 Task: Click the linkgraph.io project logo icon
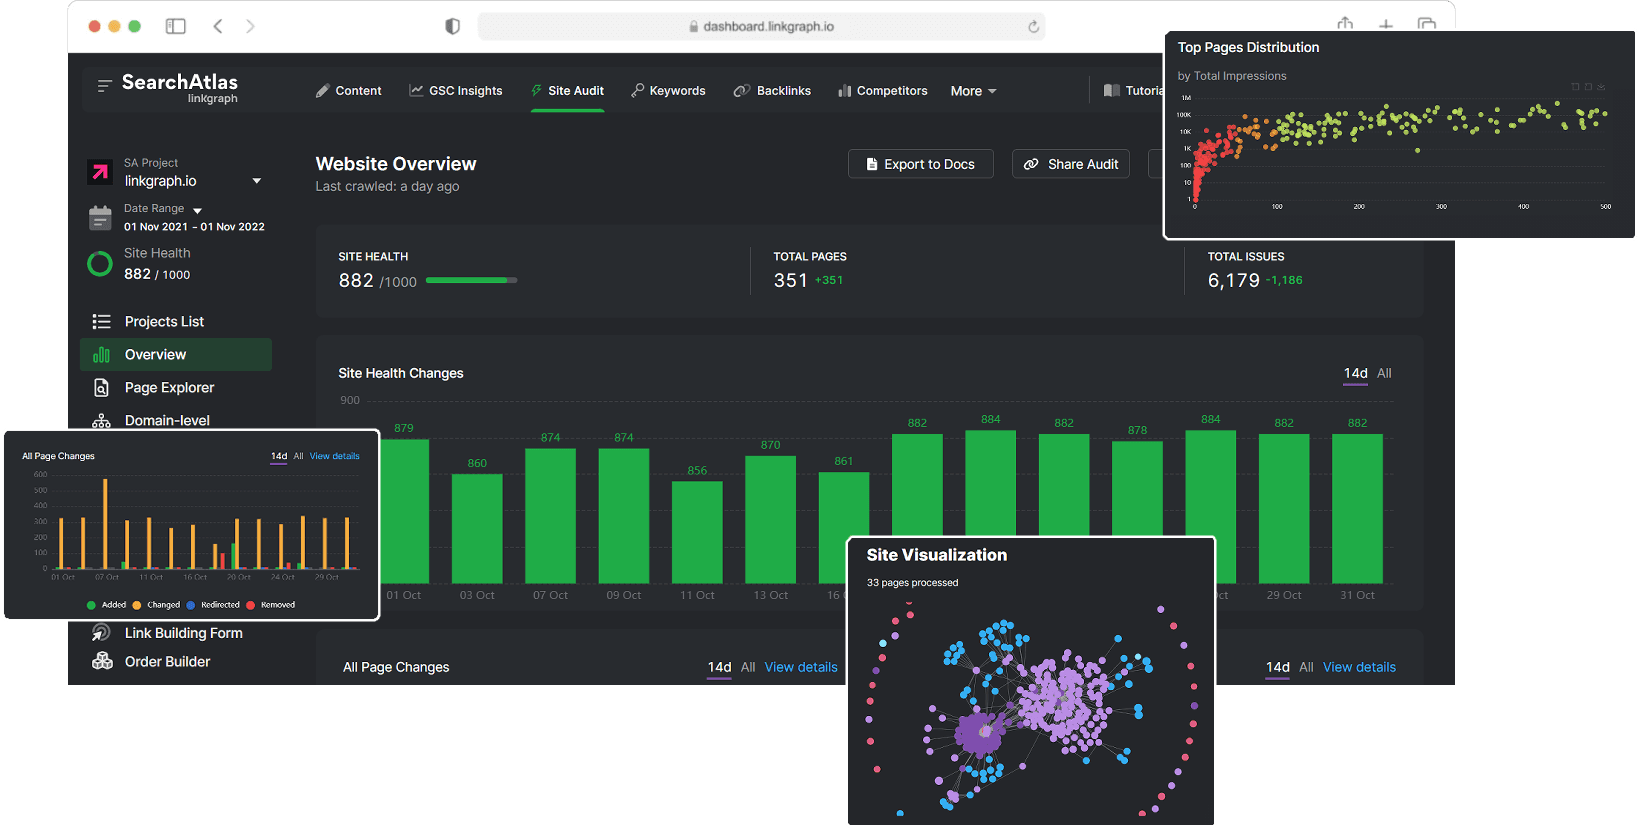[100, 172]
